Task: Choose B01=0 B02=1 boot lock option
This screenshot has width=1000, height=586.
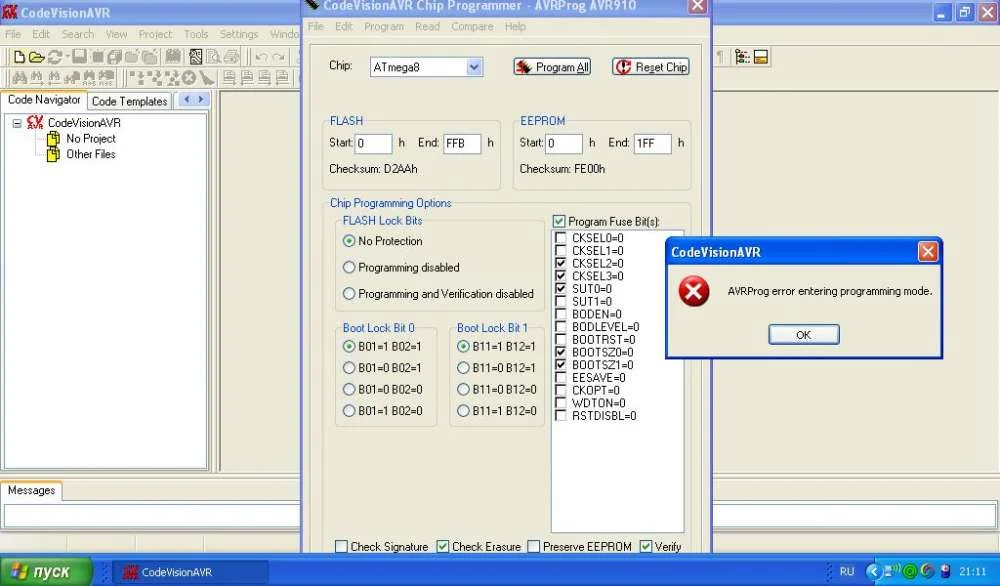Action: coord(349,368)
